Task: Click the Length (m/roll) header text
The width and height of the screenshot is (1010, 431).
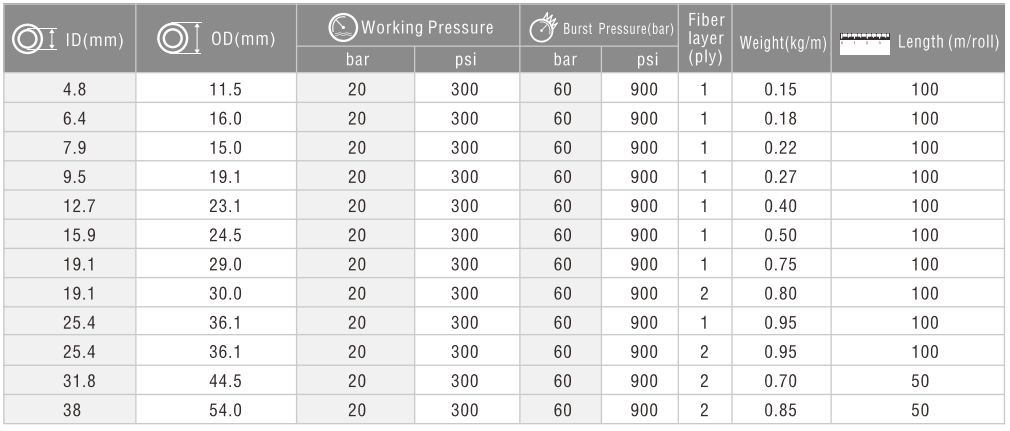Action: pos(948,43)
